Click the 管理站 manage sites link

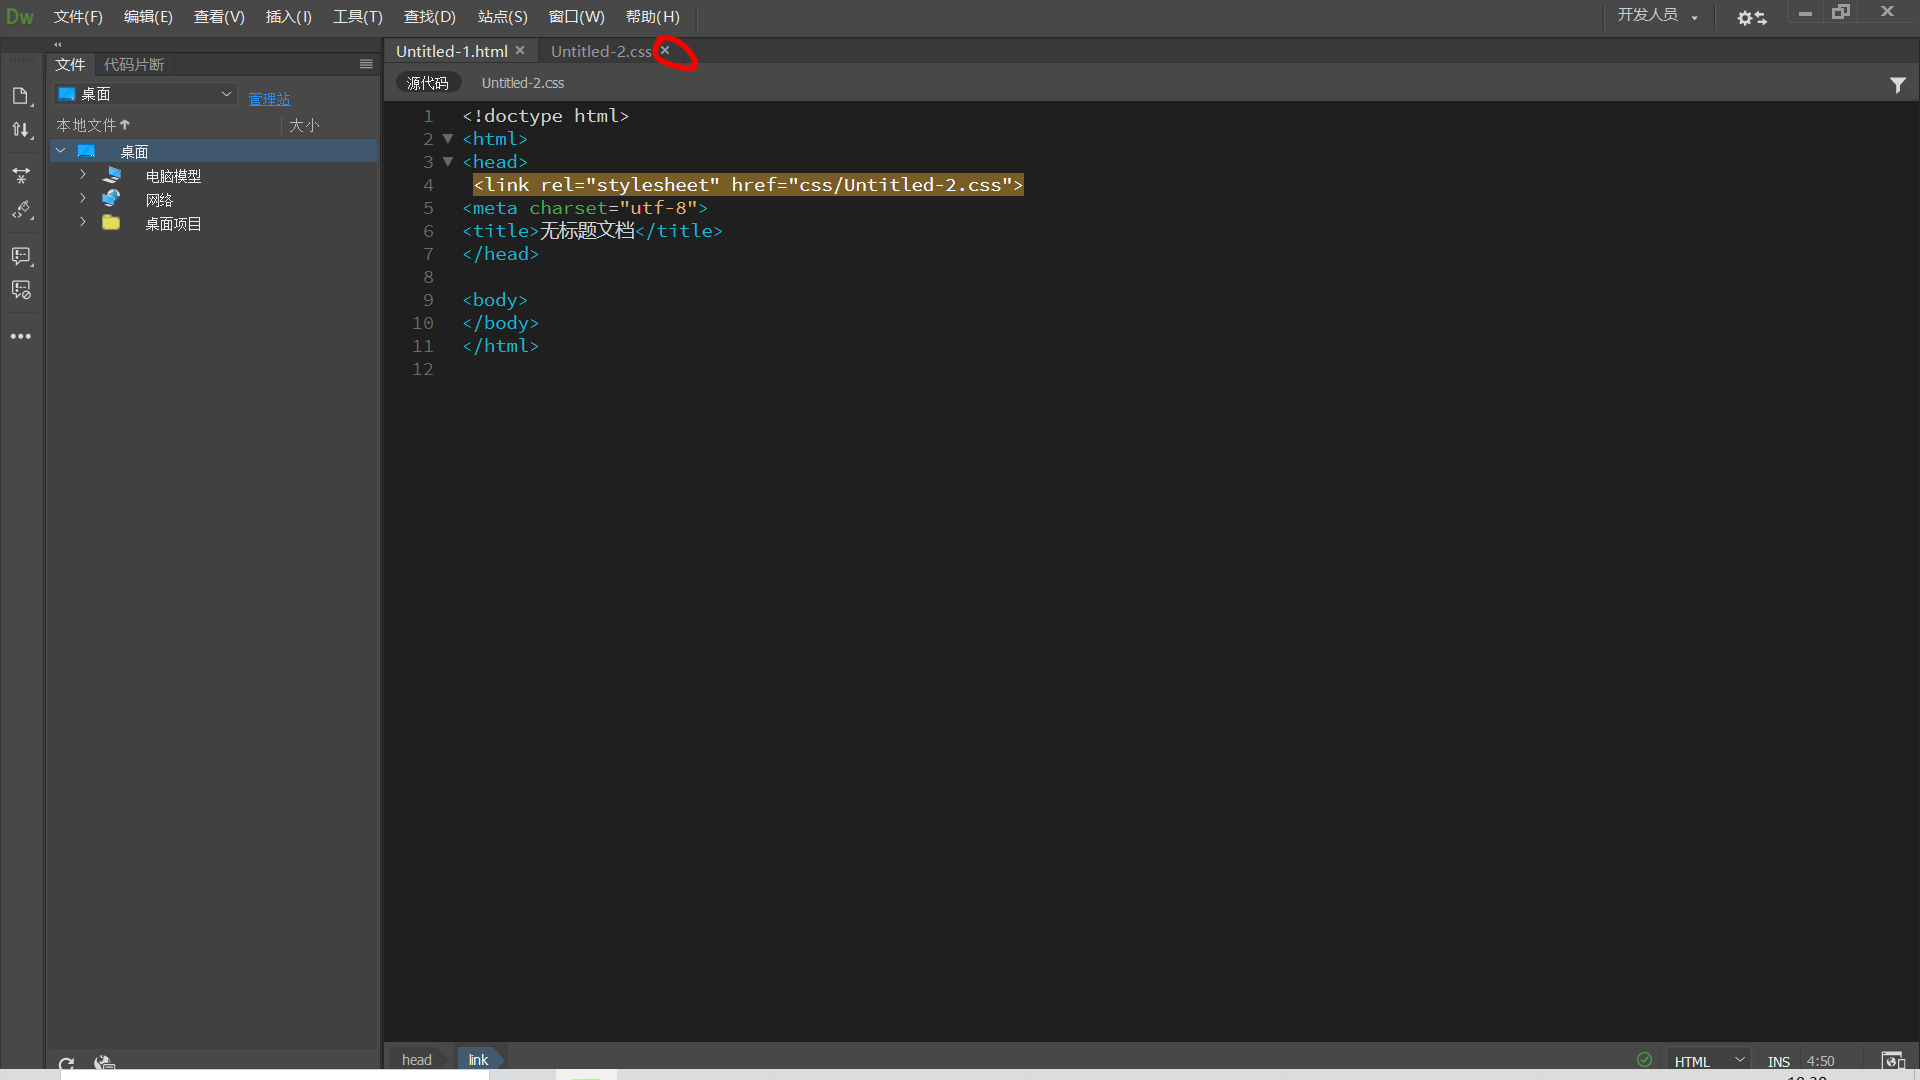[x=269, y=99]
